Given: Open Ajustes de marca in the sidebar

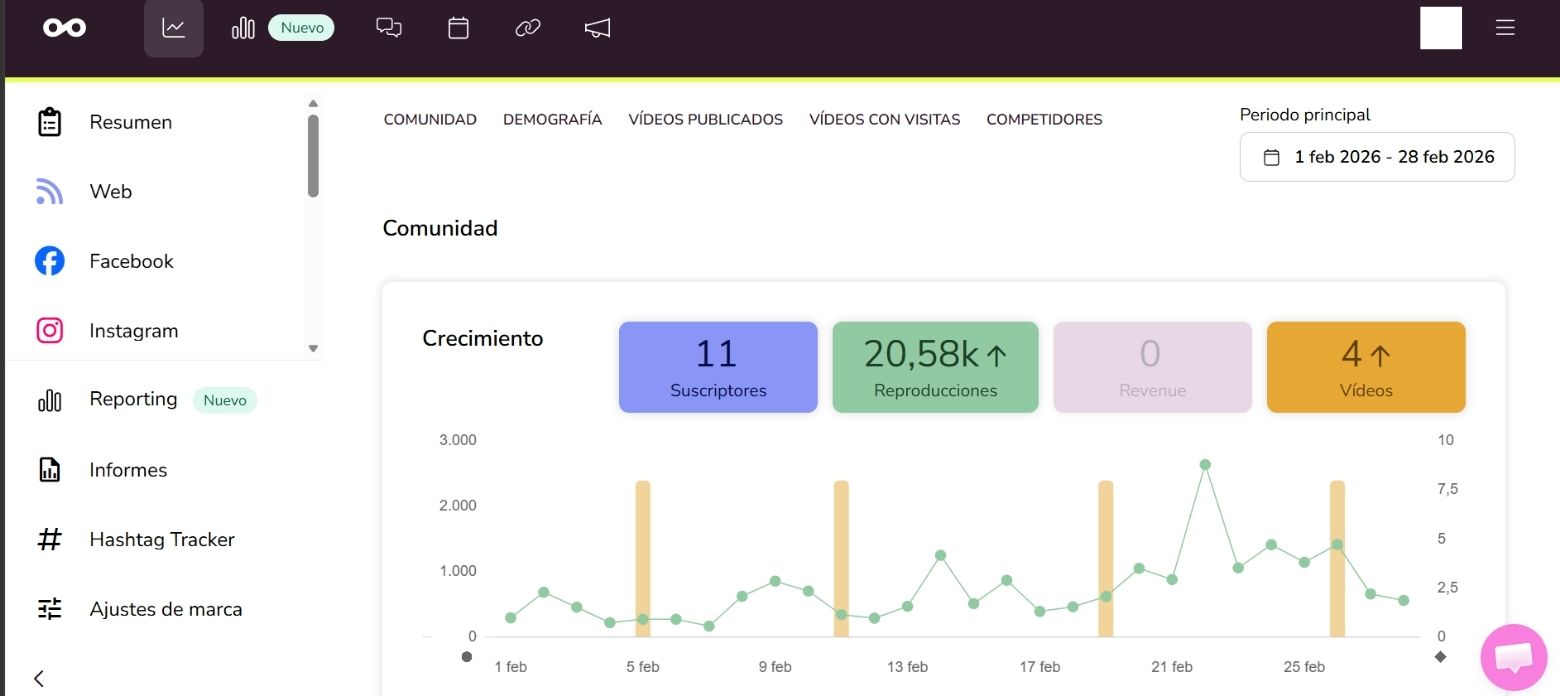Looking at the screenshot, I should click(166, 609).
